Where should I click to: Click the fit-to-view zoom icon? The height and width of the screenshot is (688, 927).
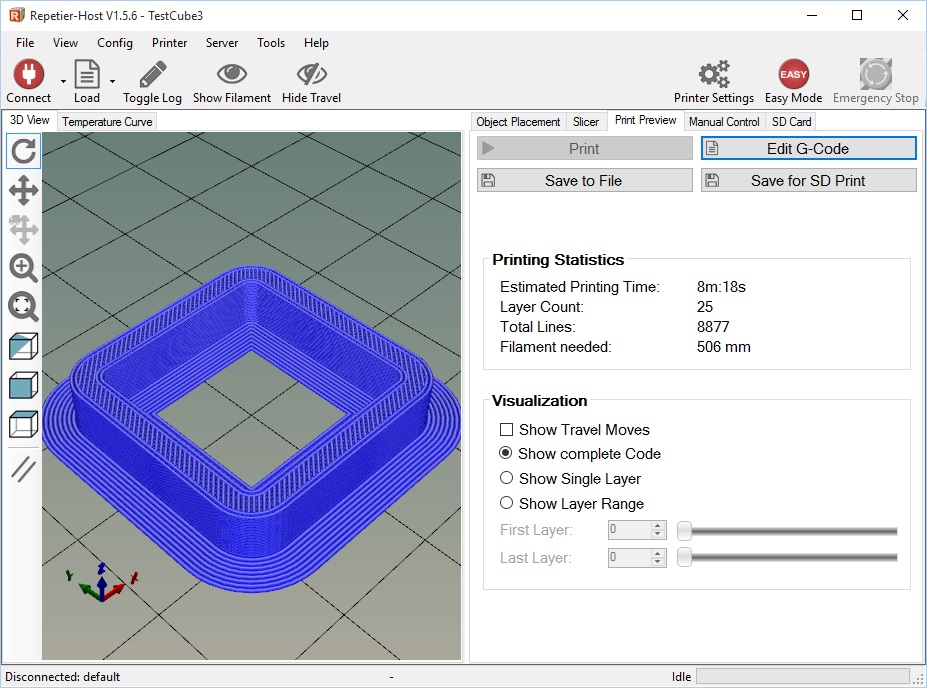[24, 307]
